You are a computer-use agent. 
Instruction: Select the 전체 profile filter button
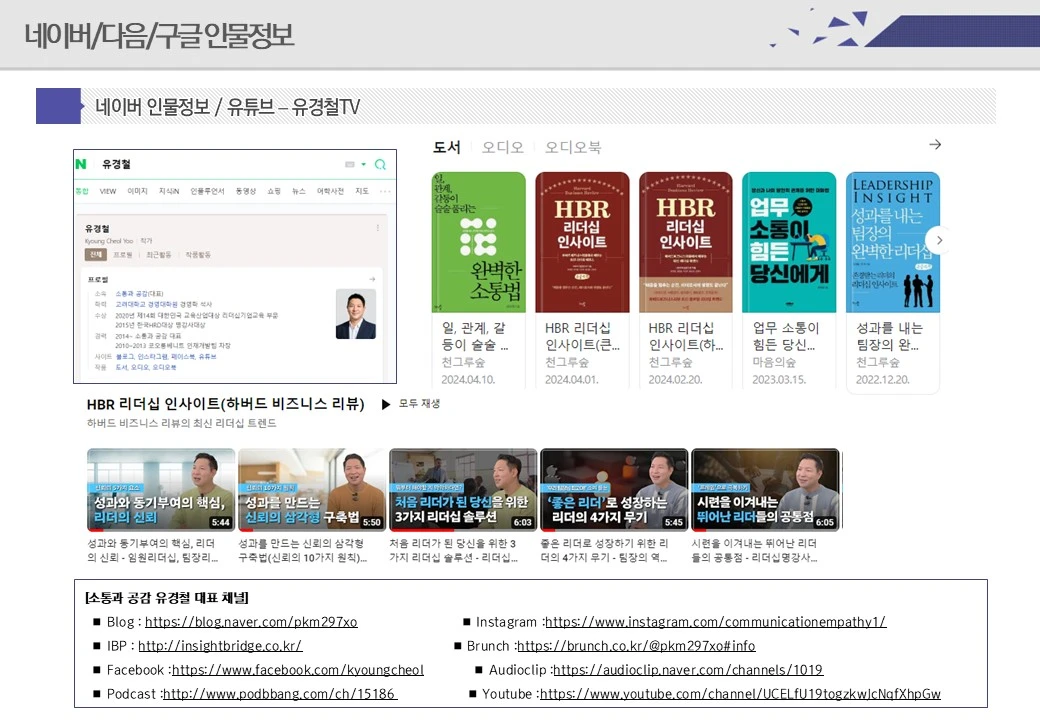(96, 255)
